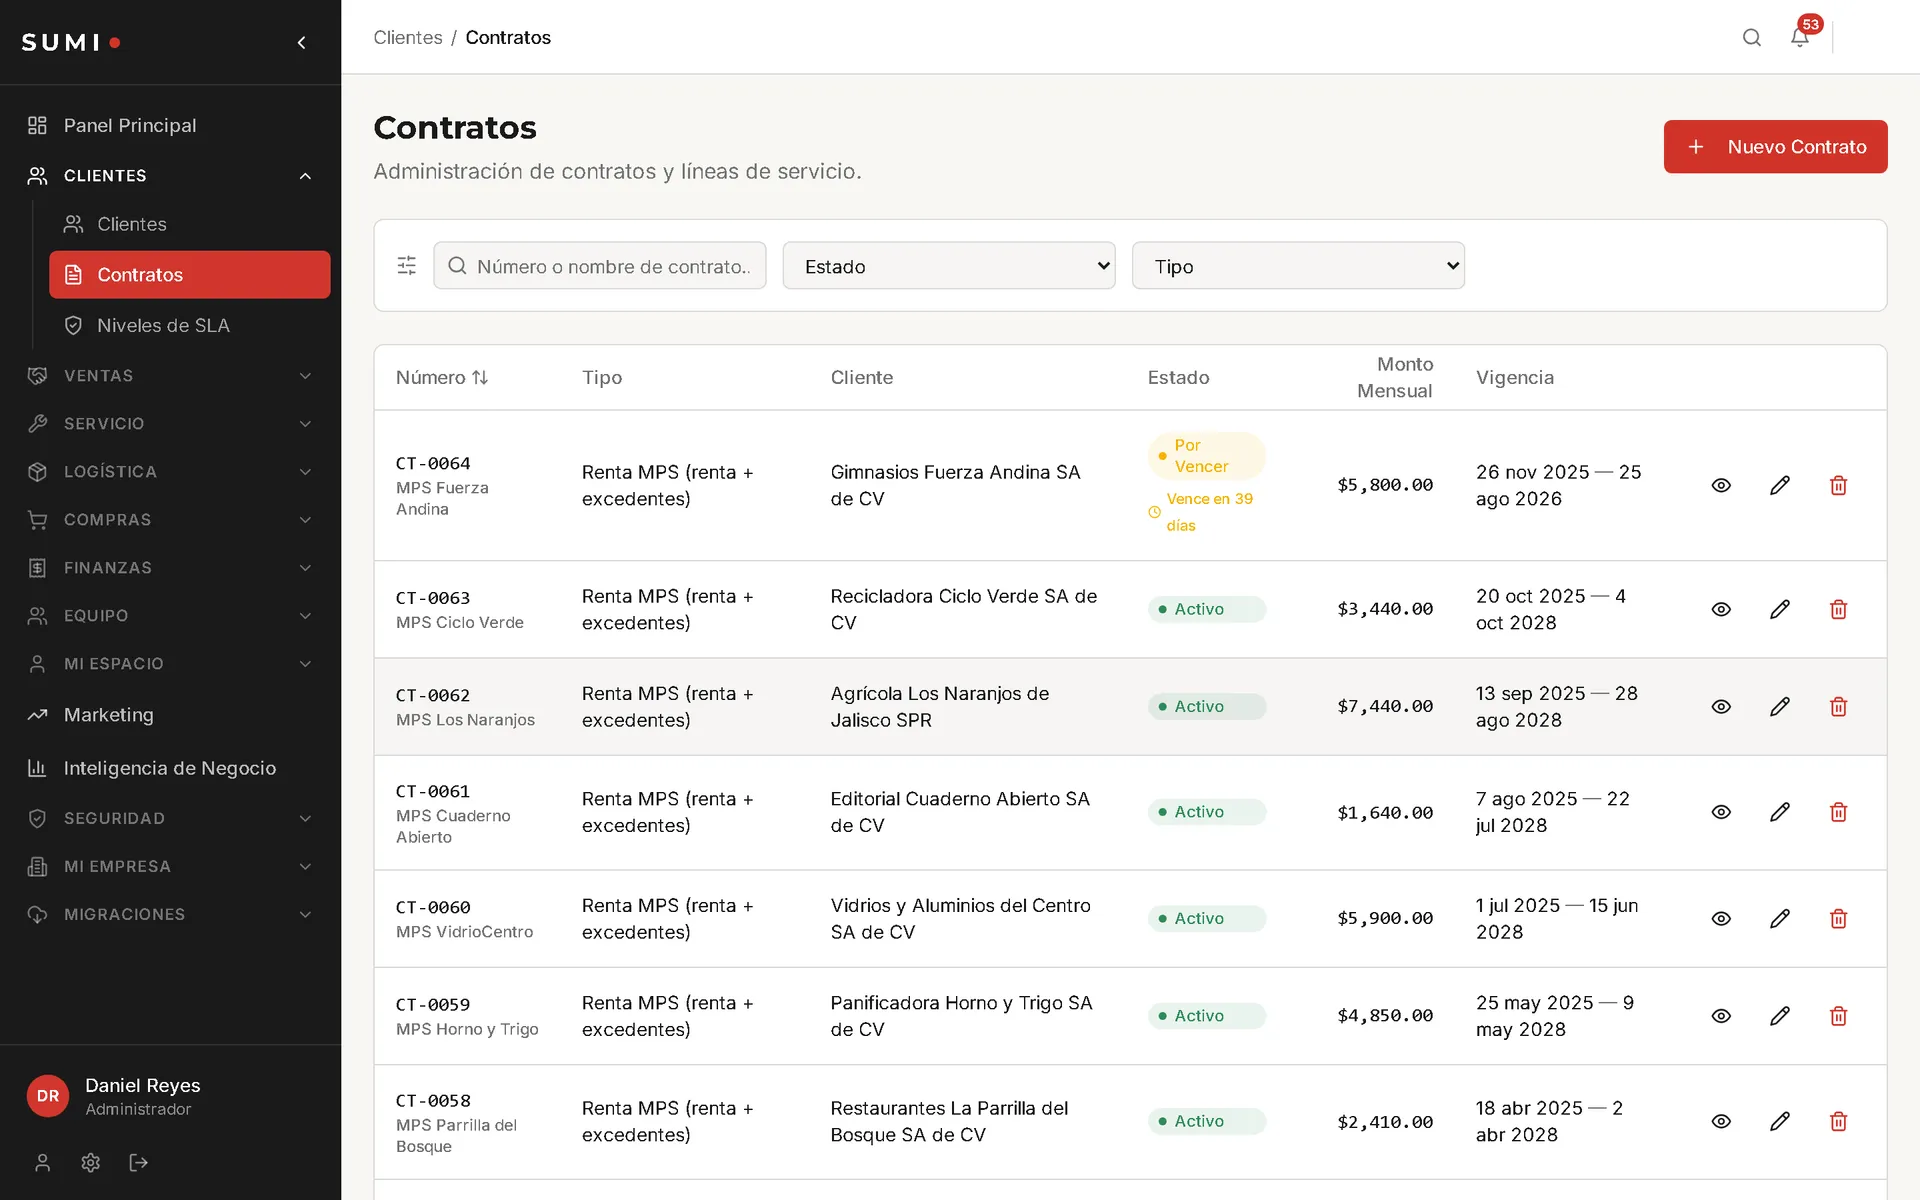Edit contract CT-0058 with pencil icon
Viewport: 1920px width, 1200px height.
pyautogui.click(x=1779, y=1122)
